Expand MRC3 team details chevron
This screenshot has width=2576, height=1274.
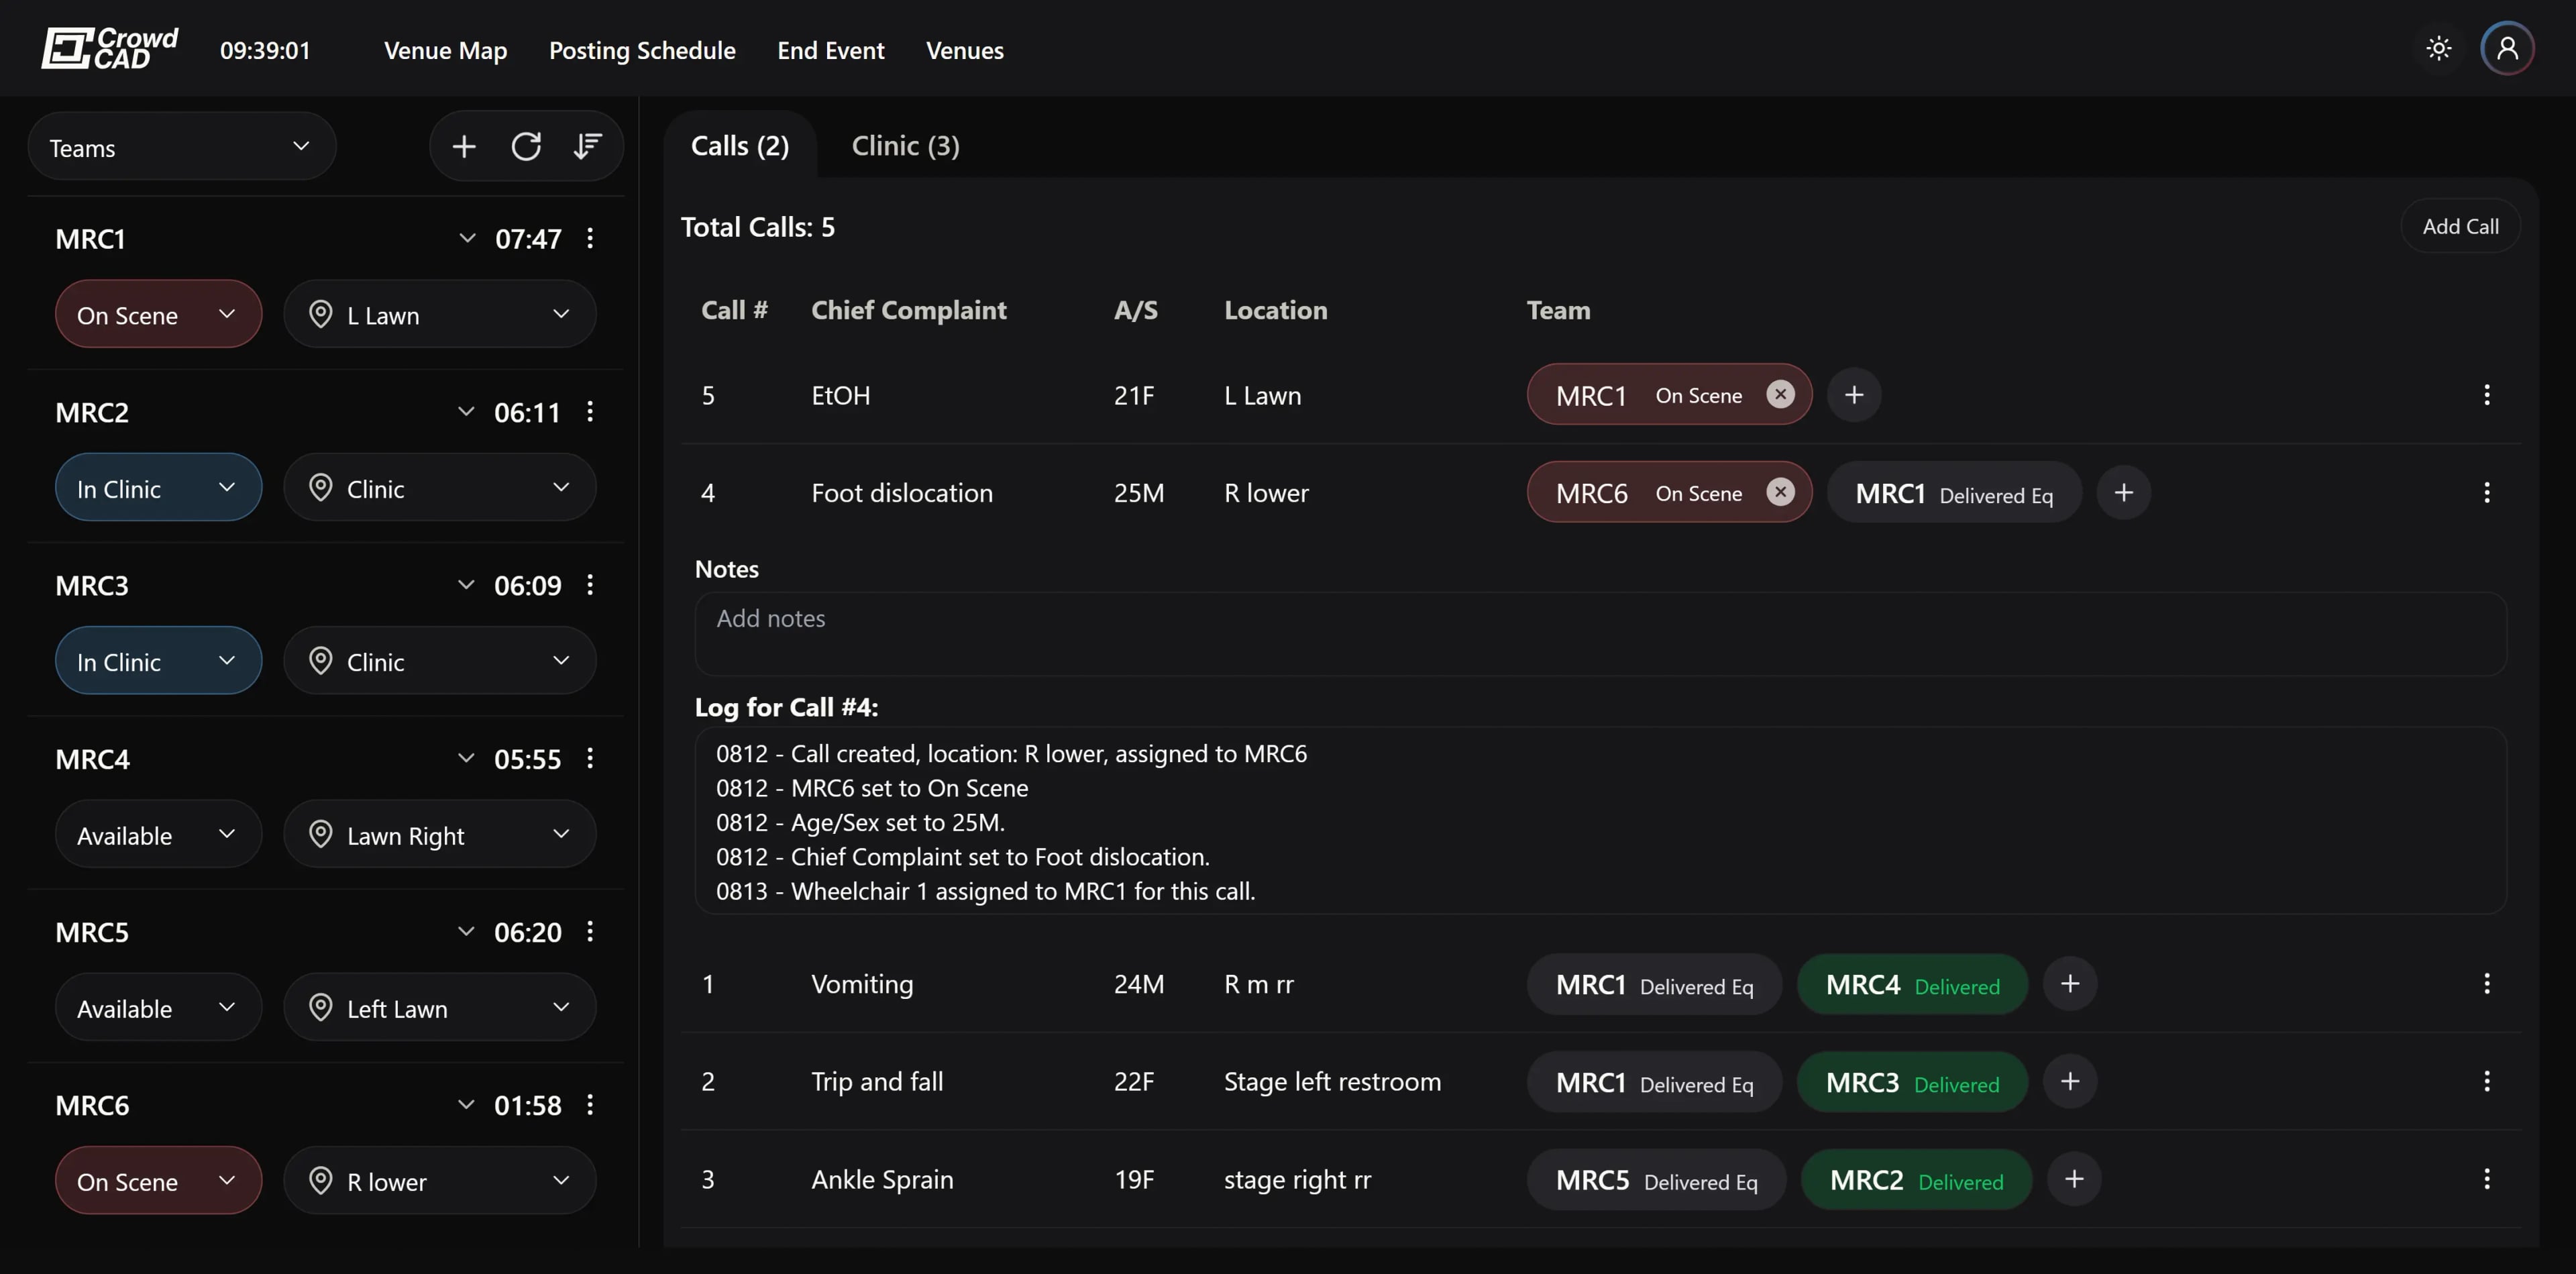click(x=466, y=584)
